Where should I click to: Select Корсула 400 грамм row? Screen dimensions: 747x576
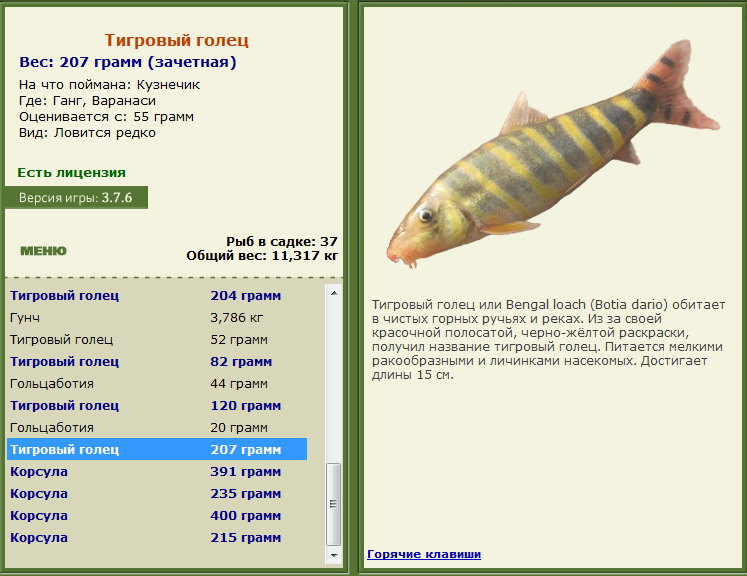tap(157, 515)
